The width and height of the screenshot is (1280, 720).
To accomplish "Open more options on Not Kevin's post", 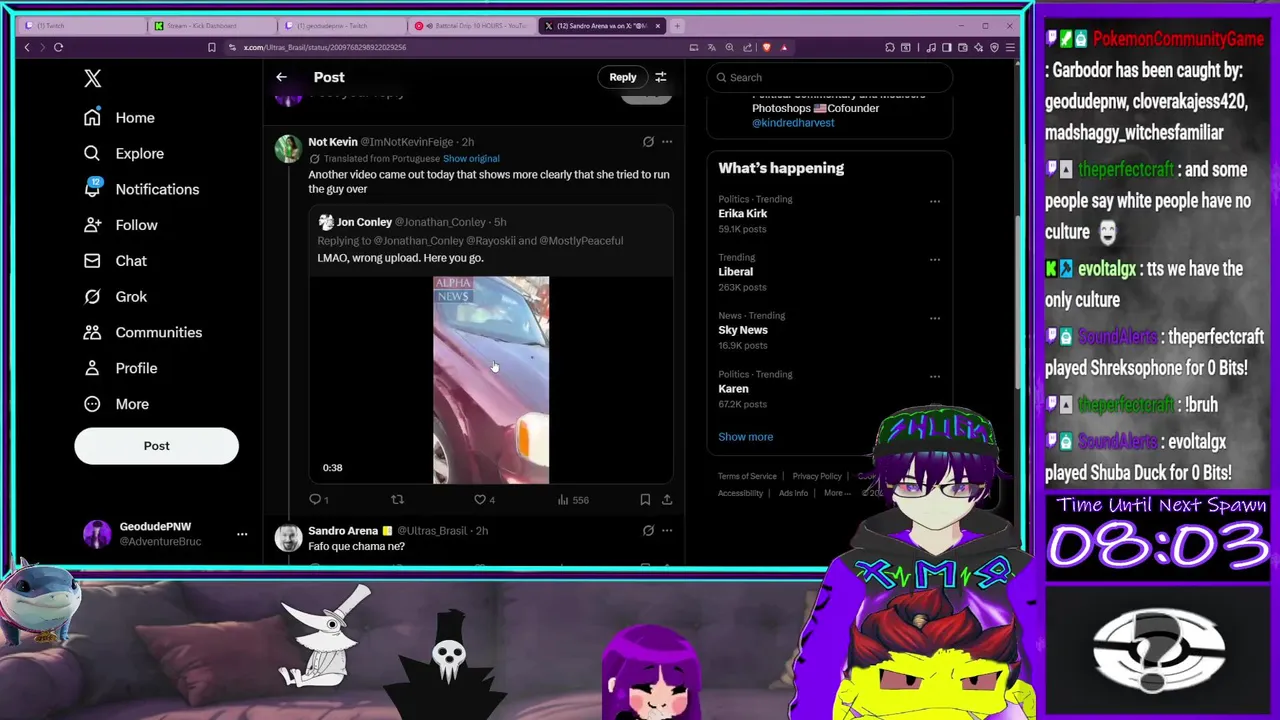I will (667, 142).
